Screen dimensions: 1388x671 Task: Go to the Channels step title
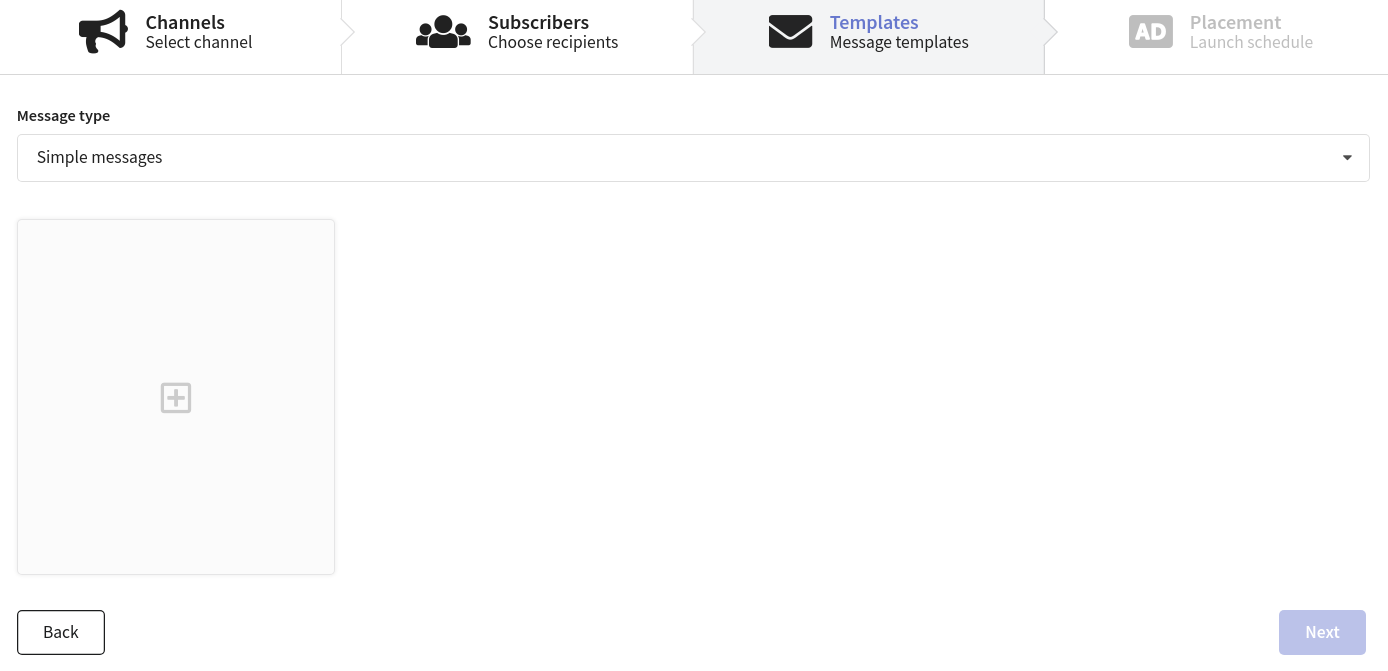tap(185, 22)
